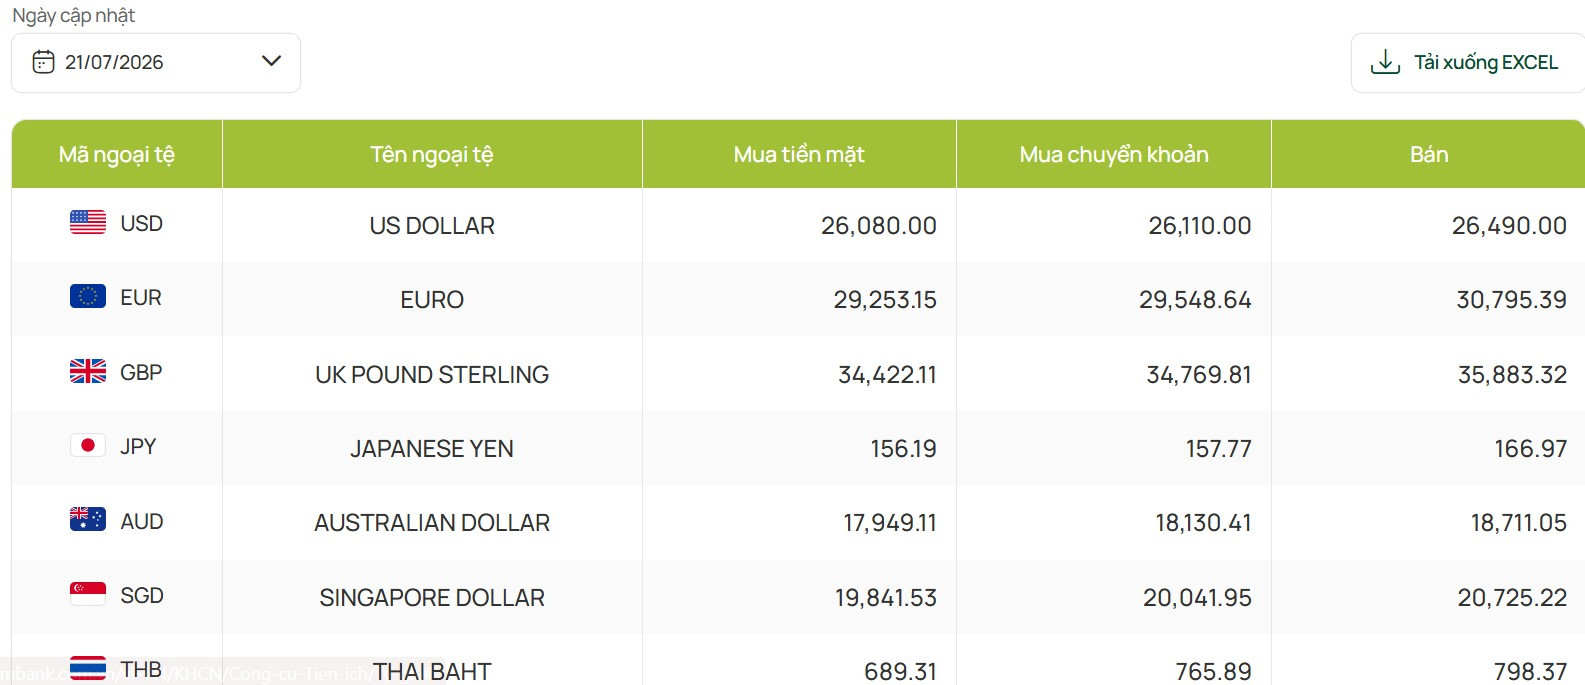The height and width of the screenshot is (685, 1585).
Task: Click the UK flag icon beside GBP
Action: (x=88, y=371)
